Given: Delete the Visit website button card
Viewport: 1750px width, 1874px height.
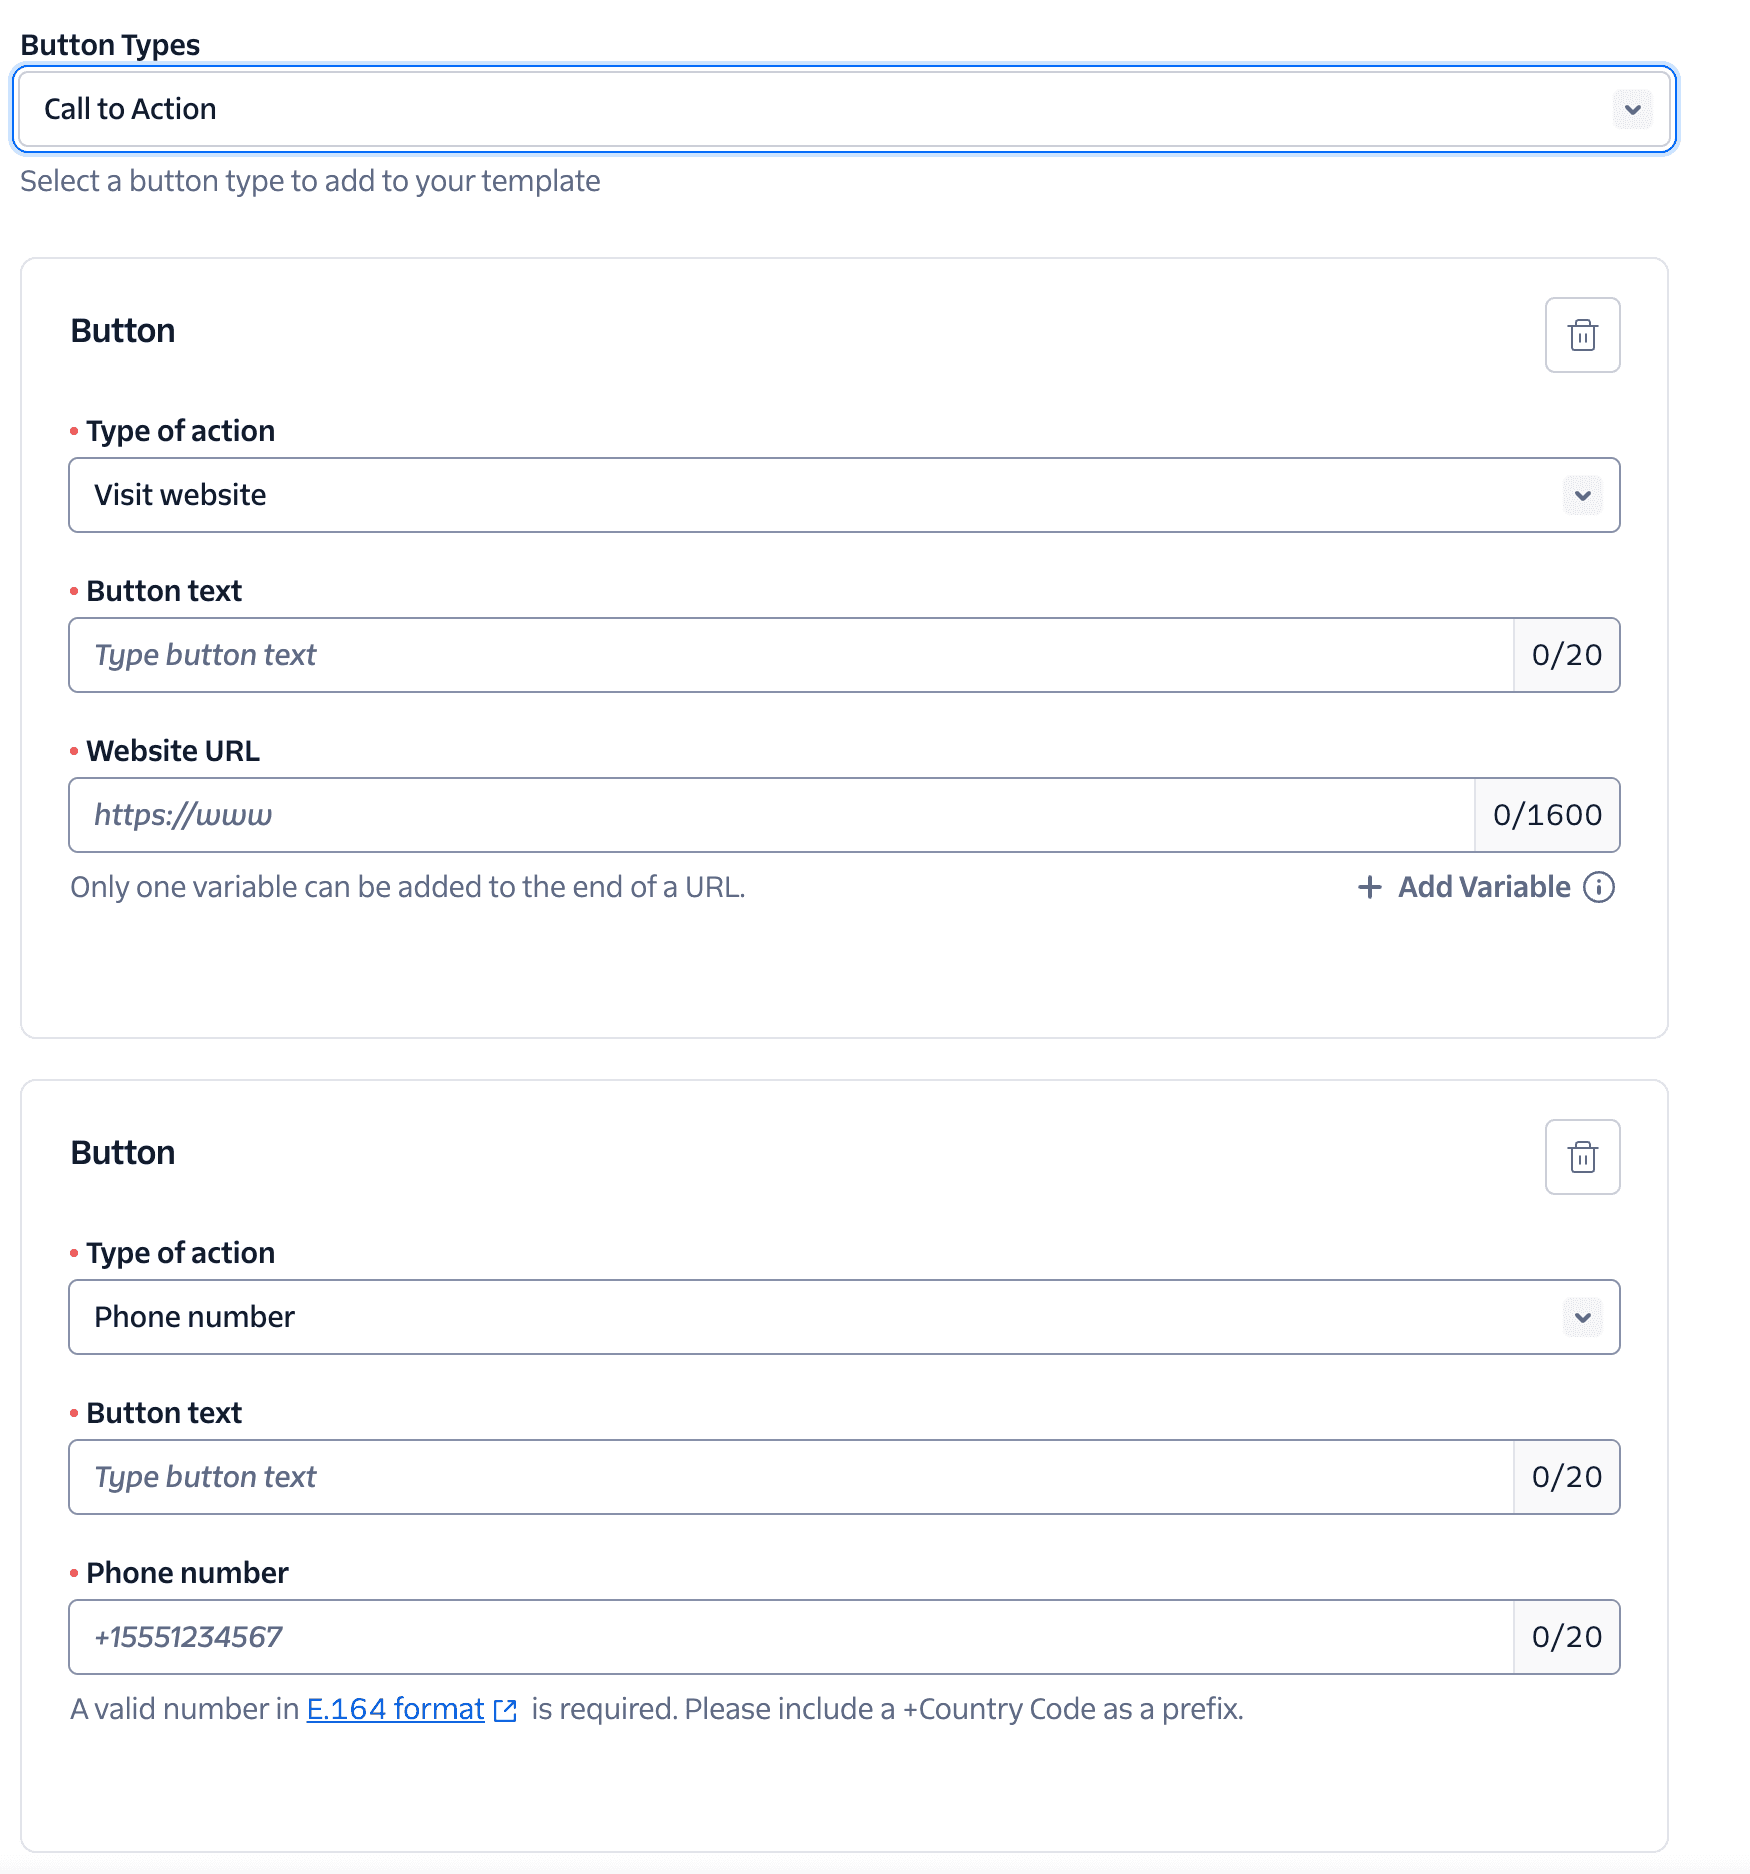Looking at the screenshot, I should pyautogui.click(x=1581, y=335).
